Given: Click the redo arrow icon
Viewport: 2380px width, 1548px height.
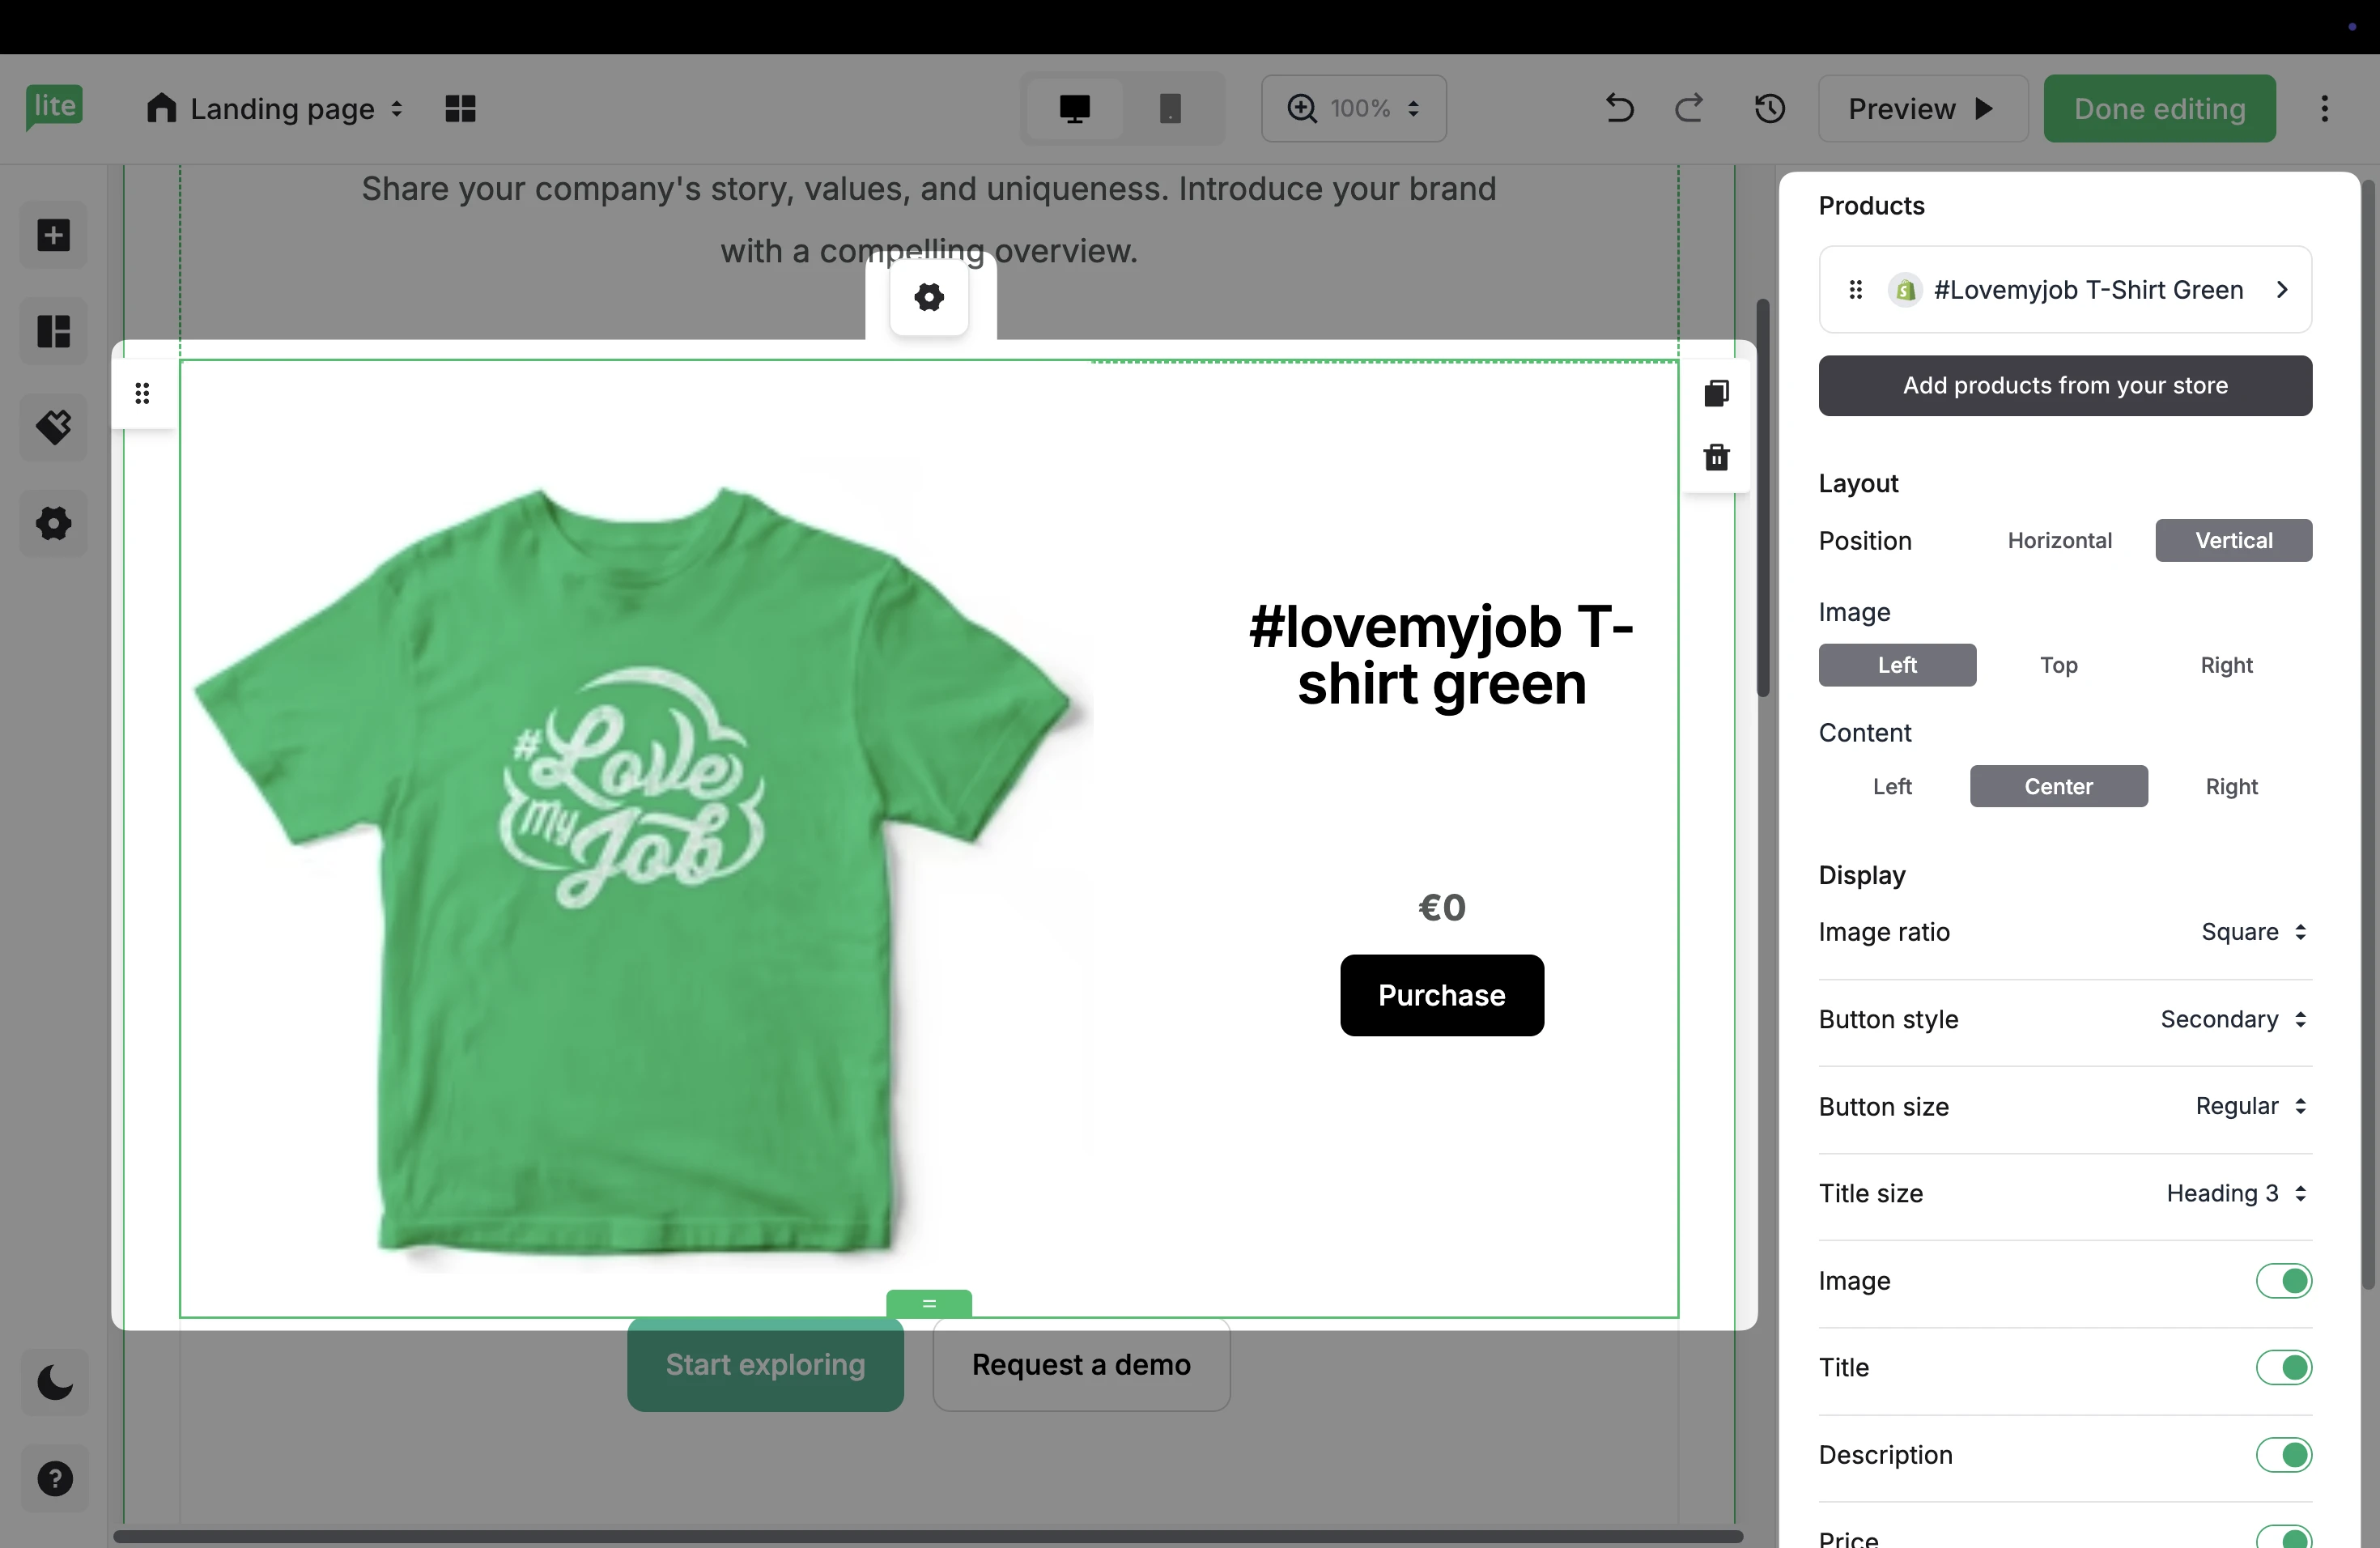Looking at the screenshot, I should point(1689,108).
